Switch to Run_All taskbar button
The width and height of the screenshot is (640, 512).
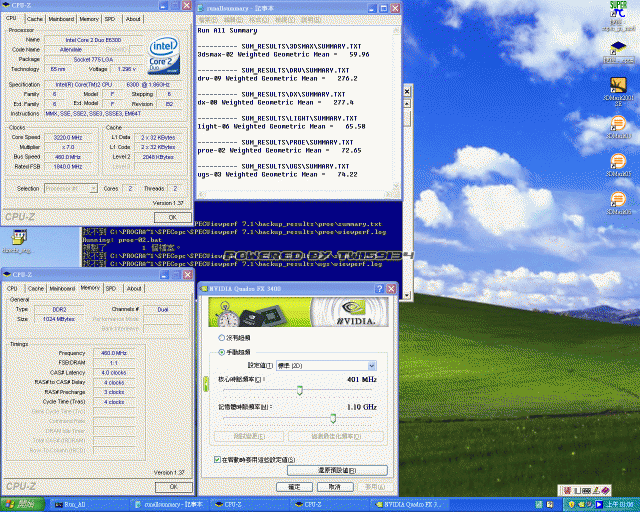(86, 505)
